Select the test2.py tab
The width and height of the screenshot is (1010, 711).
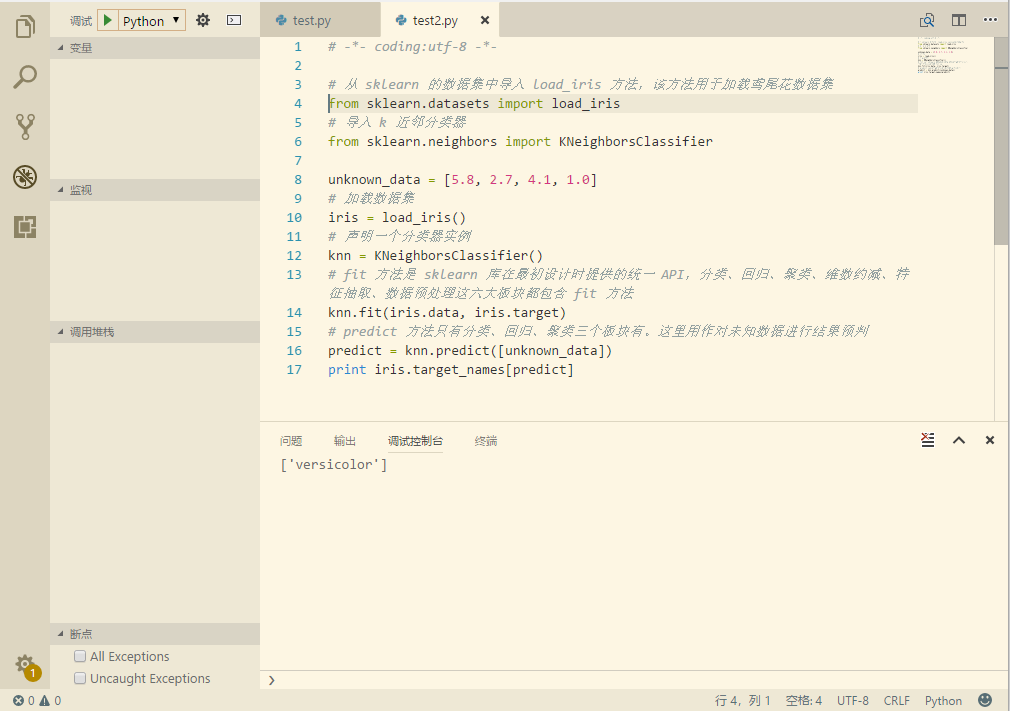coord(439,21)
